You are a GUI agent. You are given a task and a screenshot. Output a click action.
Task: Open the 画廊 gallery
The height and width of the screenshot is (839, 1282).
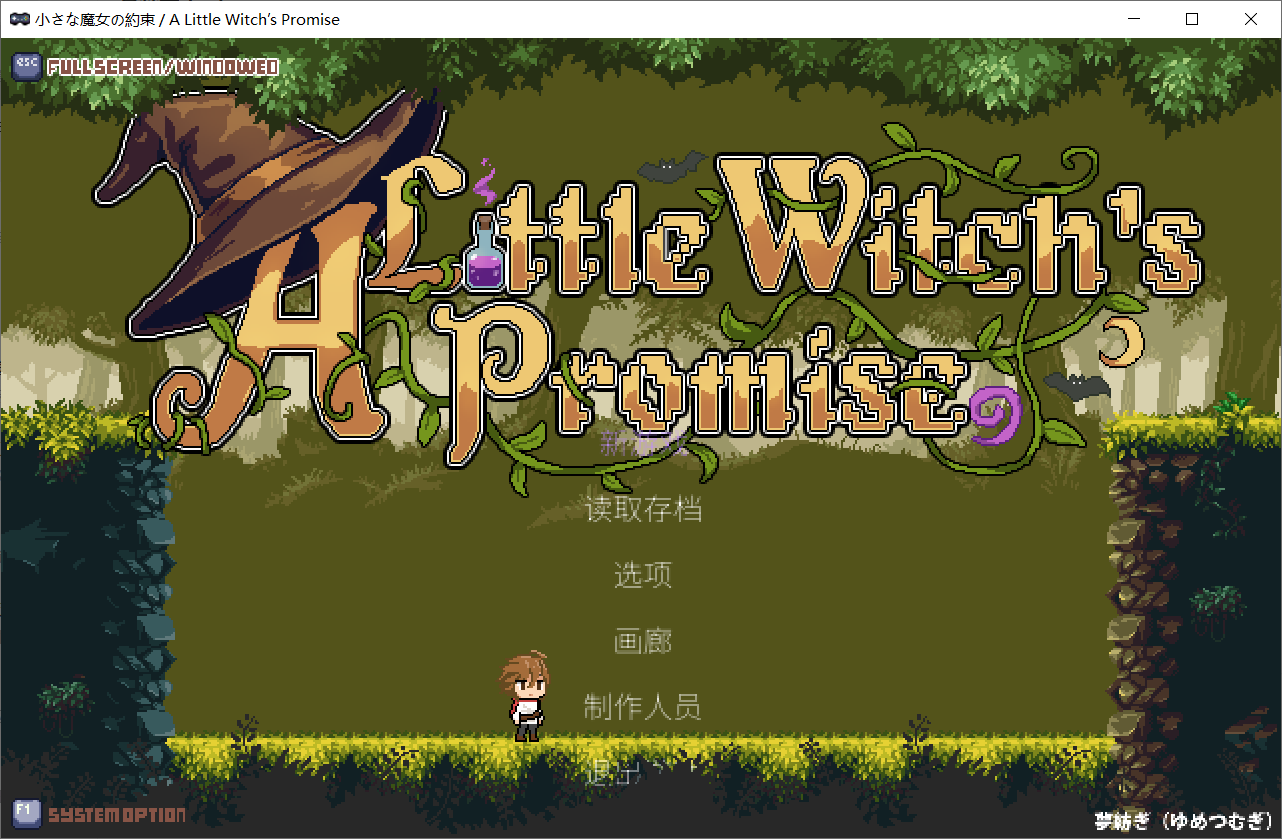tap(643, 641)
